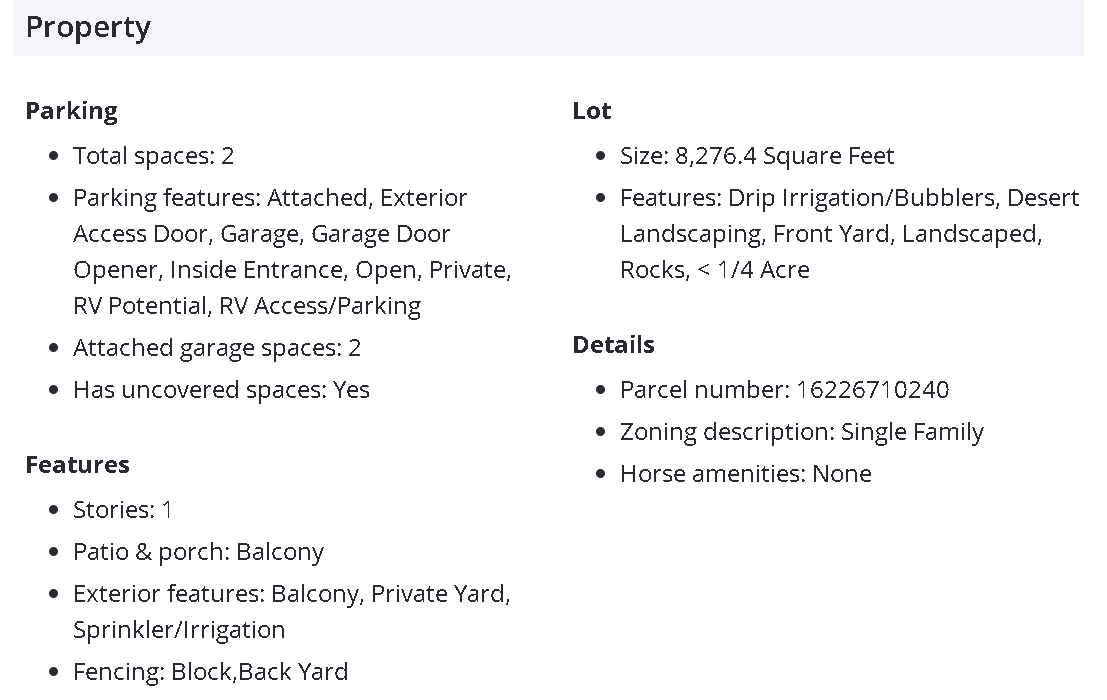This screenshot has height=700, width=1107.
Task: Click the RV Access/Parking text
Action: coord(319,305)
